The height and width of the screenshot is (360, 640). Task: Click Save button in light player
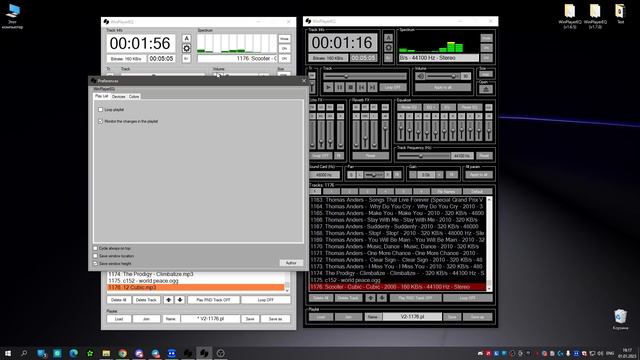pyautogui.click(x=250, y=319)
